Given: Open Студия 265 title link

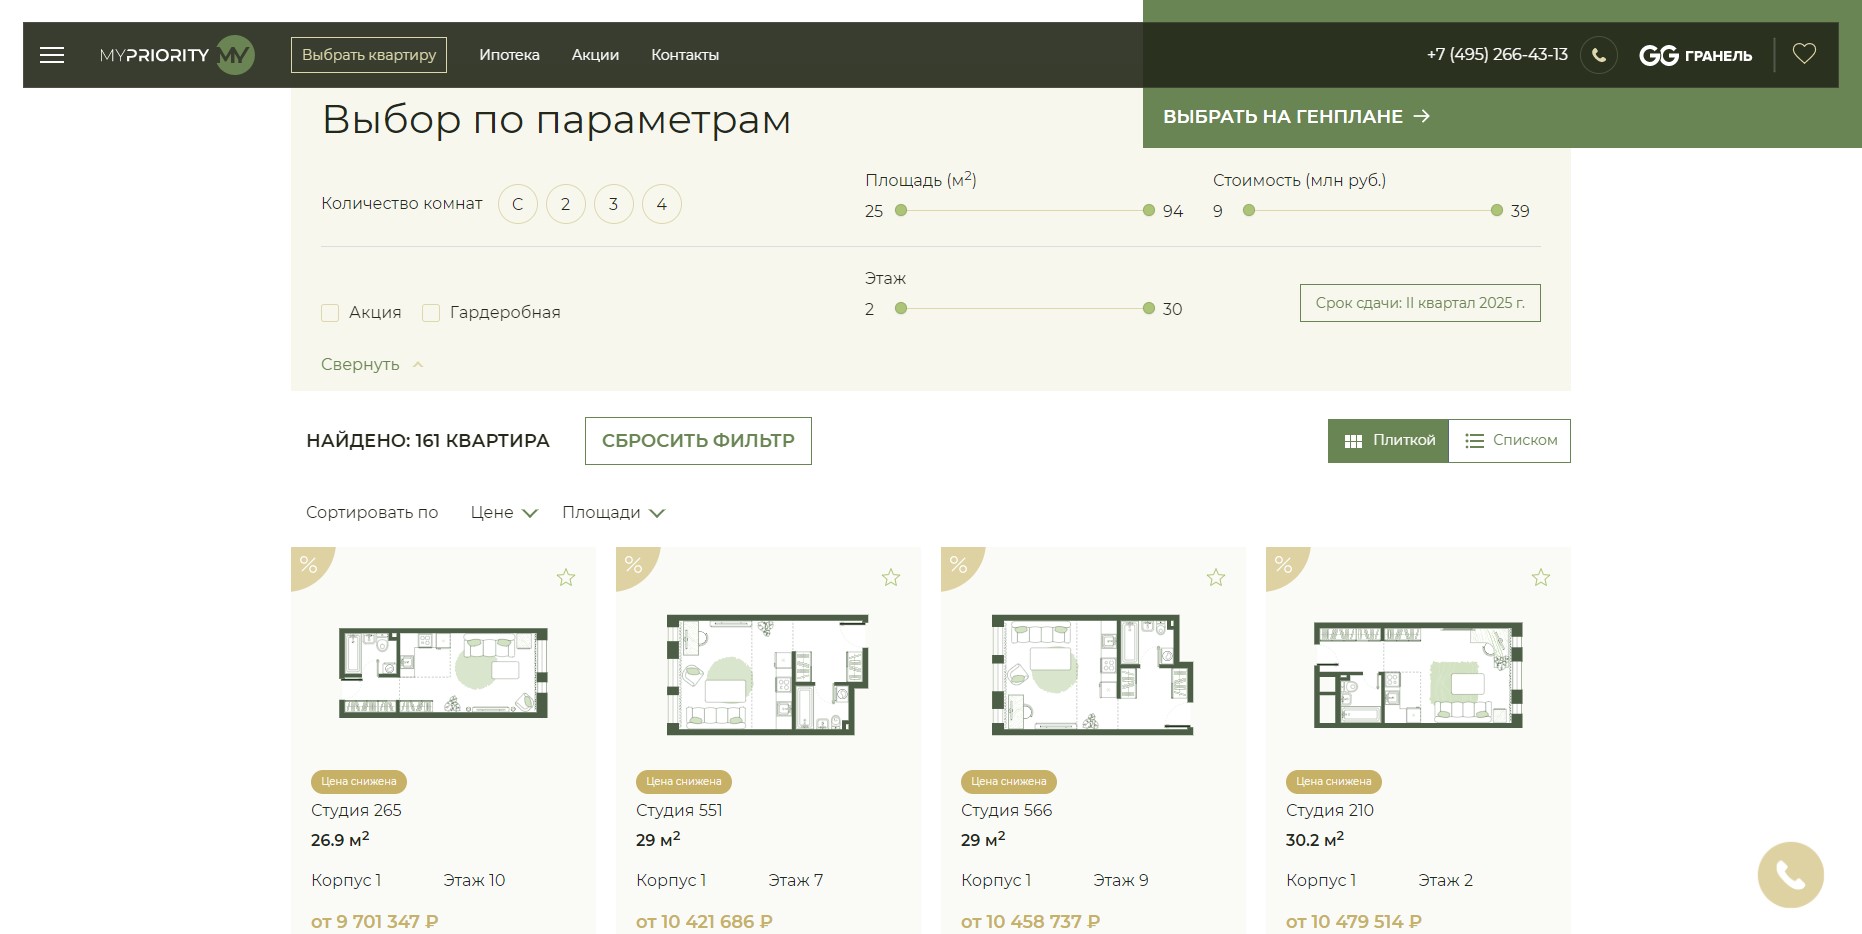Looking at the screenshot, I should point(356,810).
